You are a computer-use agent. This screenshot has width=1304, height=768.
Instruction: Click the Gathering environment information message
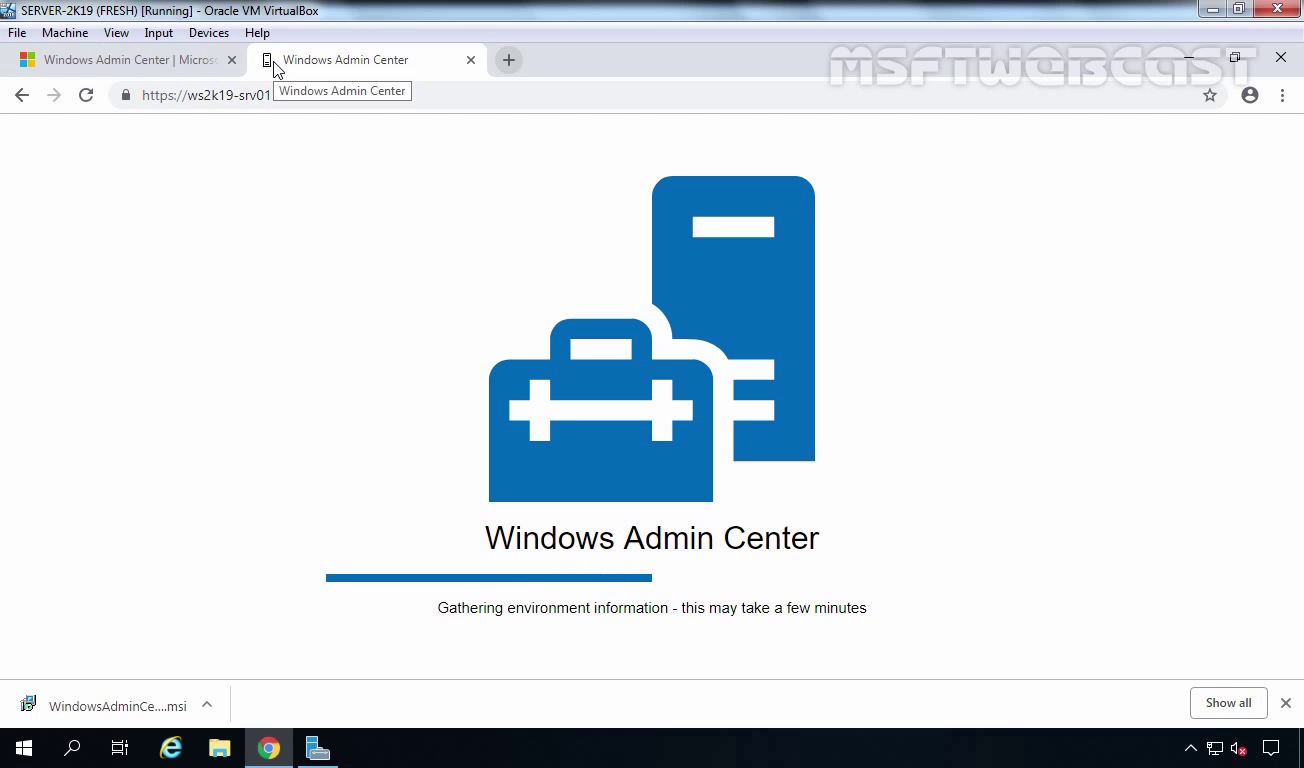click(x=652, y=608)
